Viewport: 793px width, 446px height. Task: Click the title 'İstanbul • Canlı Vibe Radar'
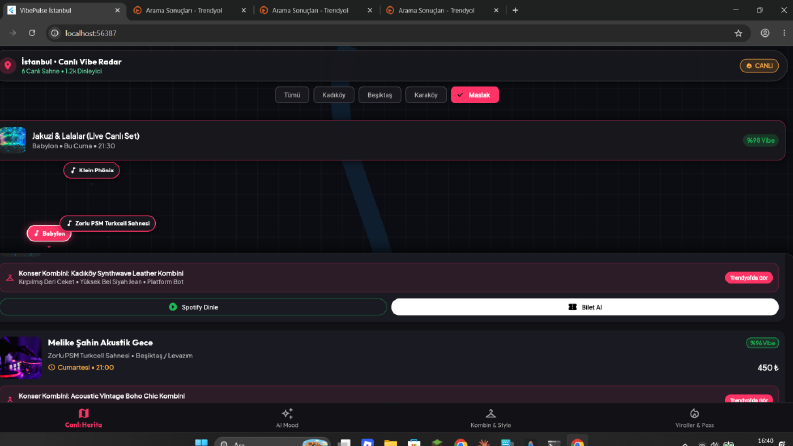(71, 62)
